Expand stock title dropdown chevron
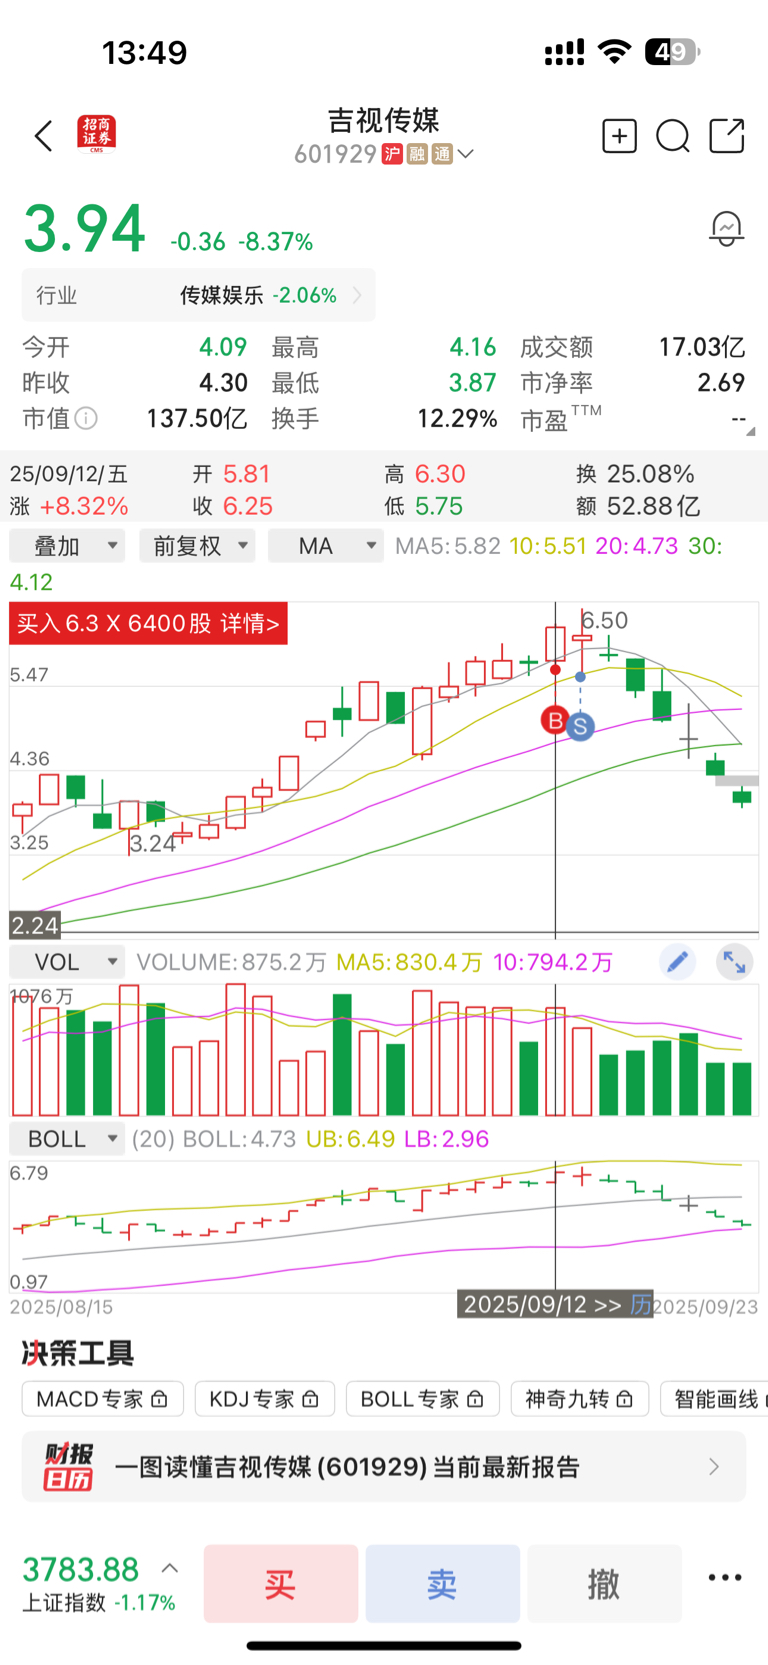Image resolution: width=768 pixels, height=1665 pixels. click(465, 154)
